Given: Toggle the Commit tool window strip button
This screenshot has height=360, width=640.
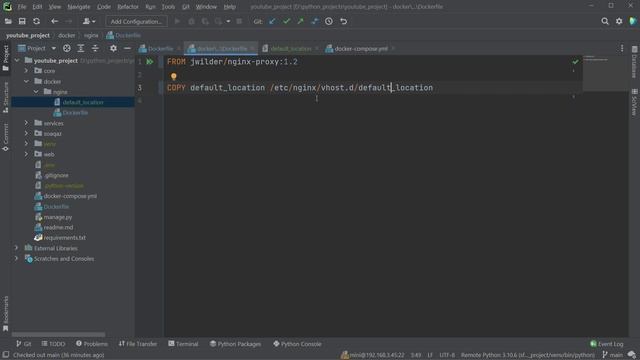Looking at the screenshot, I should click(6, 137).
